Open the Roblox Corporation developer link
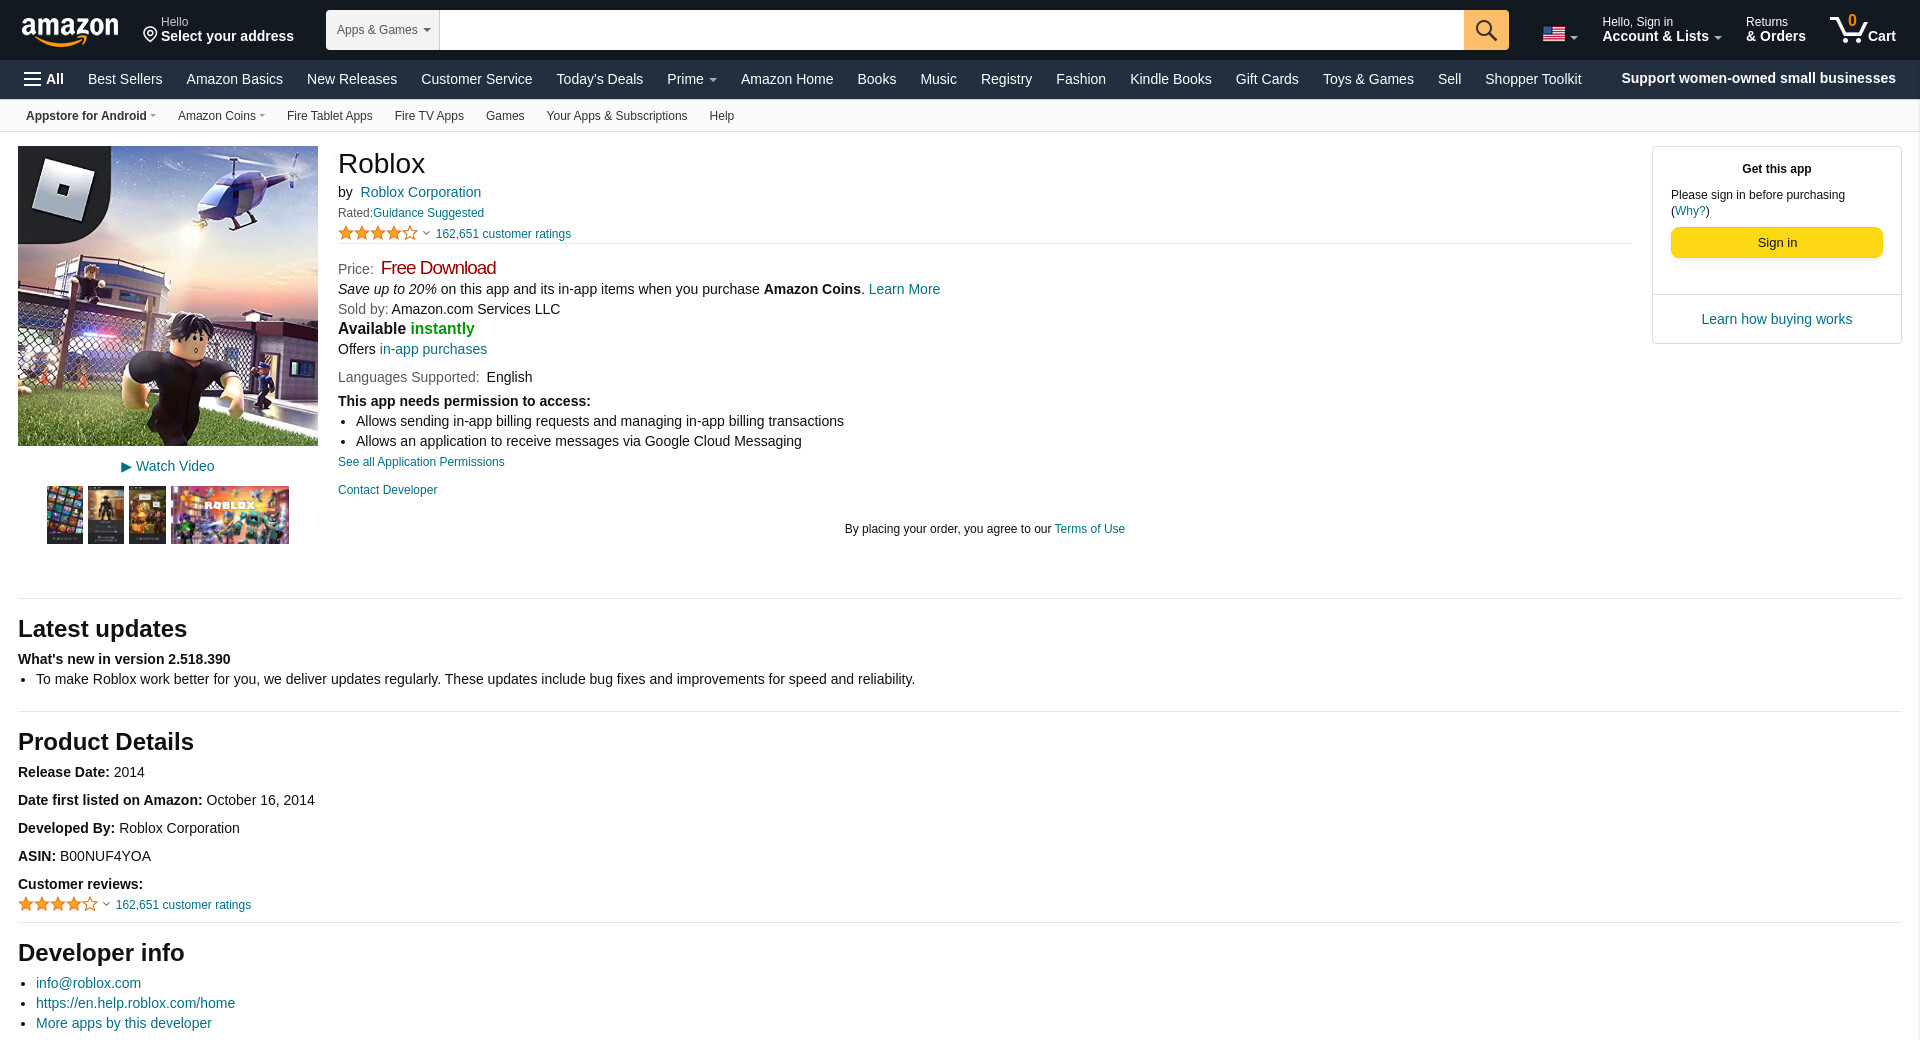 tap(420, 192)
